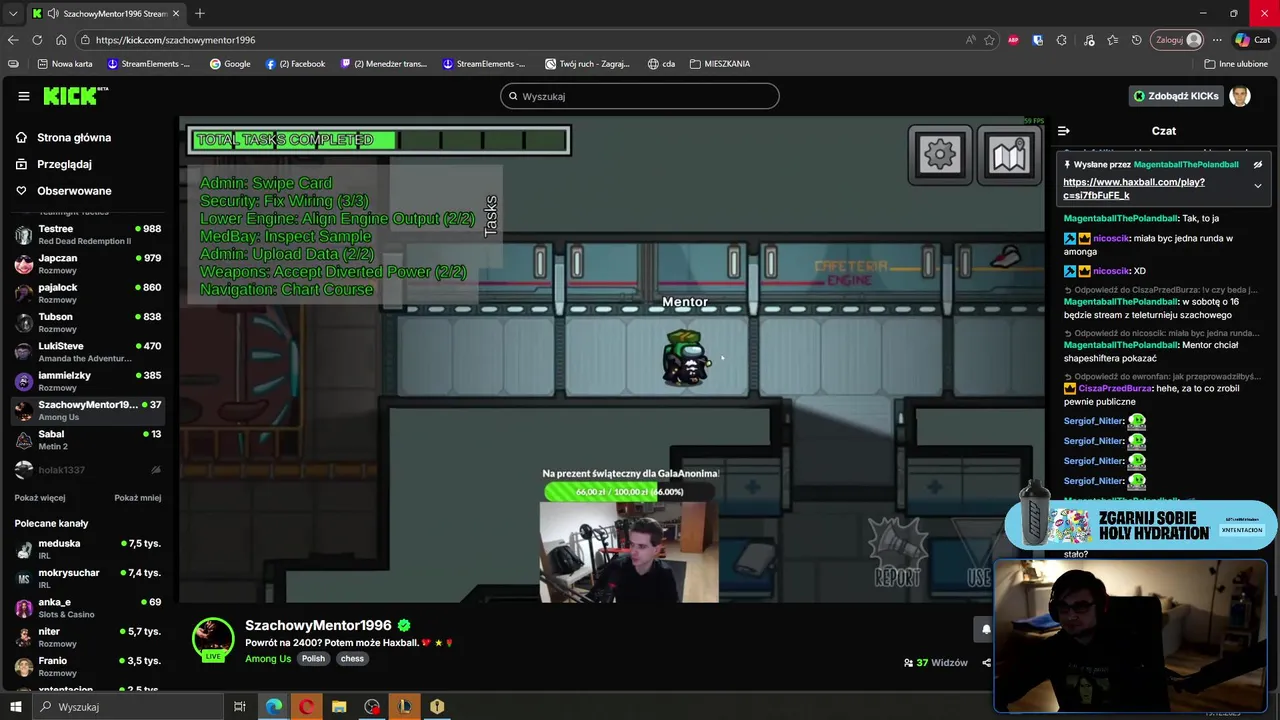
Task: Click the share icon beside viewer count
Action: click(x=986, y=662)
